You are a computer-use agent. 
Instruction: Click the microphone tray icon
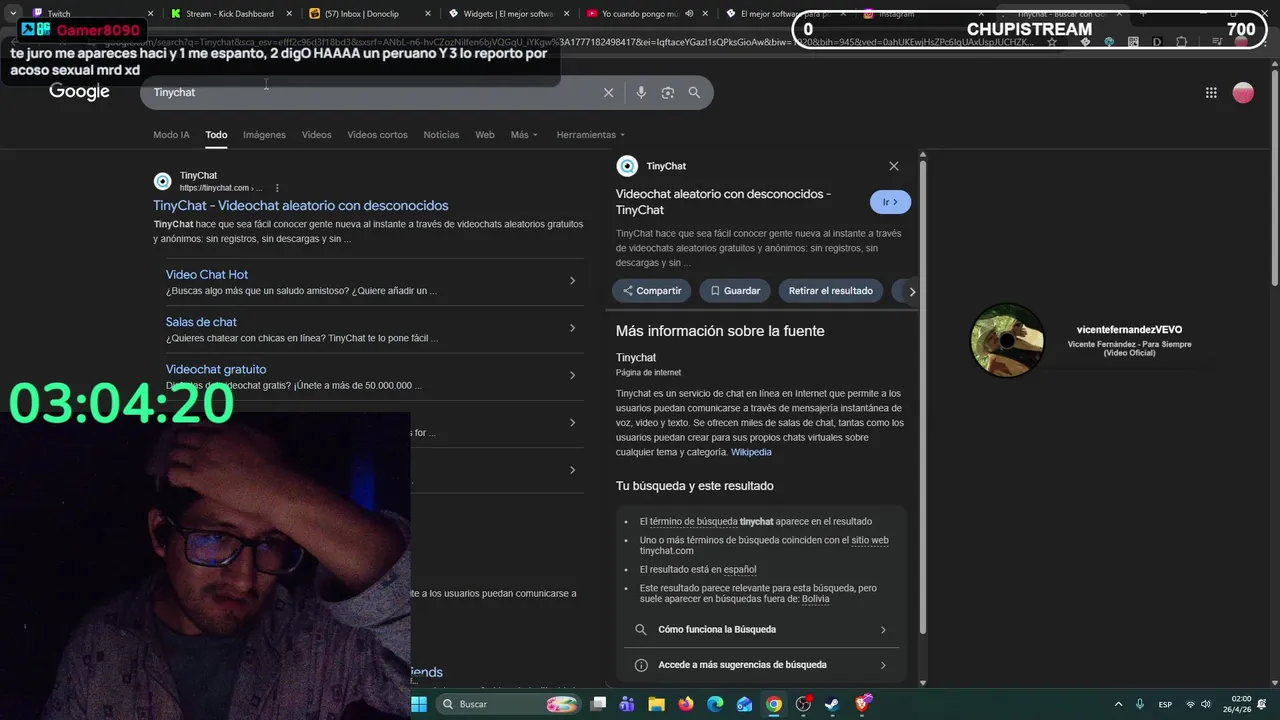(x=1140, y=704)
